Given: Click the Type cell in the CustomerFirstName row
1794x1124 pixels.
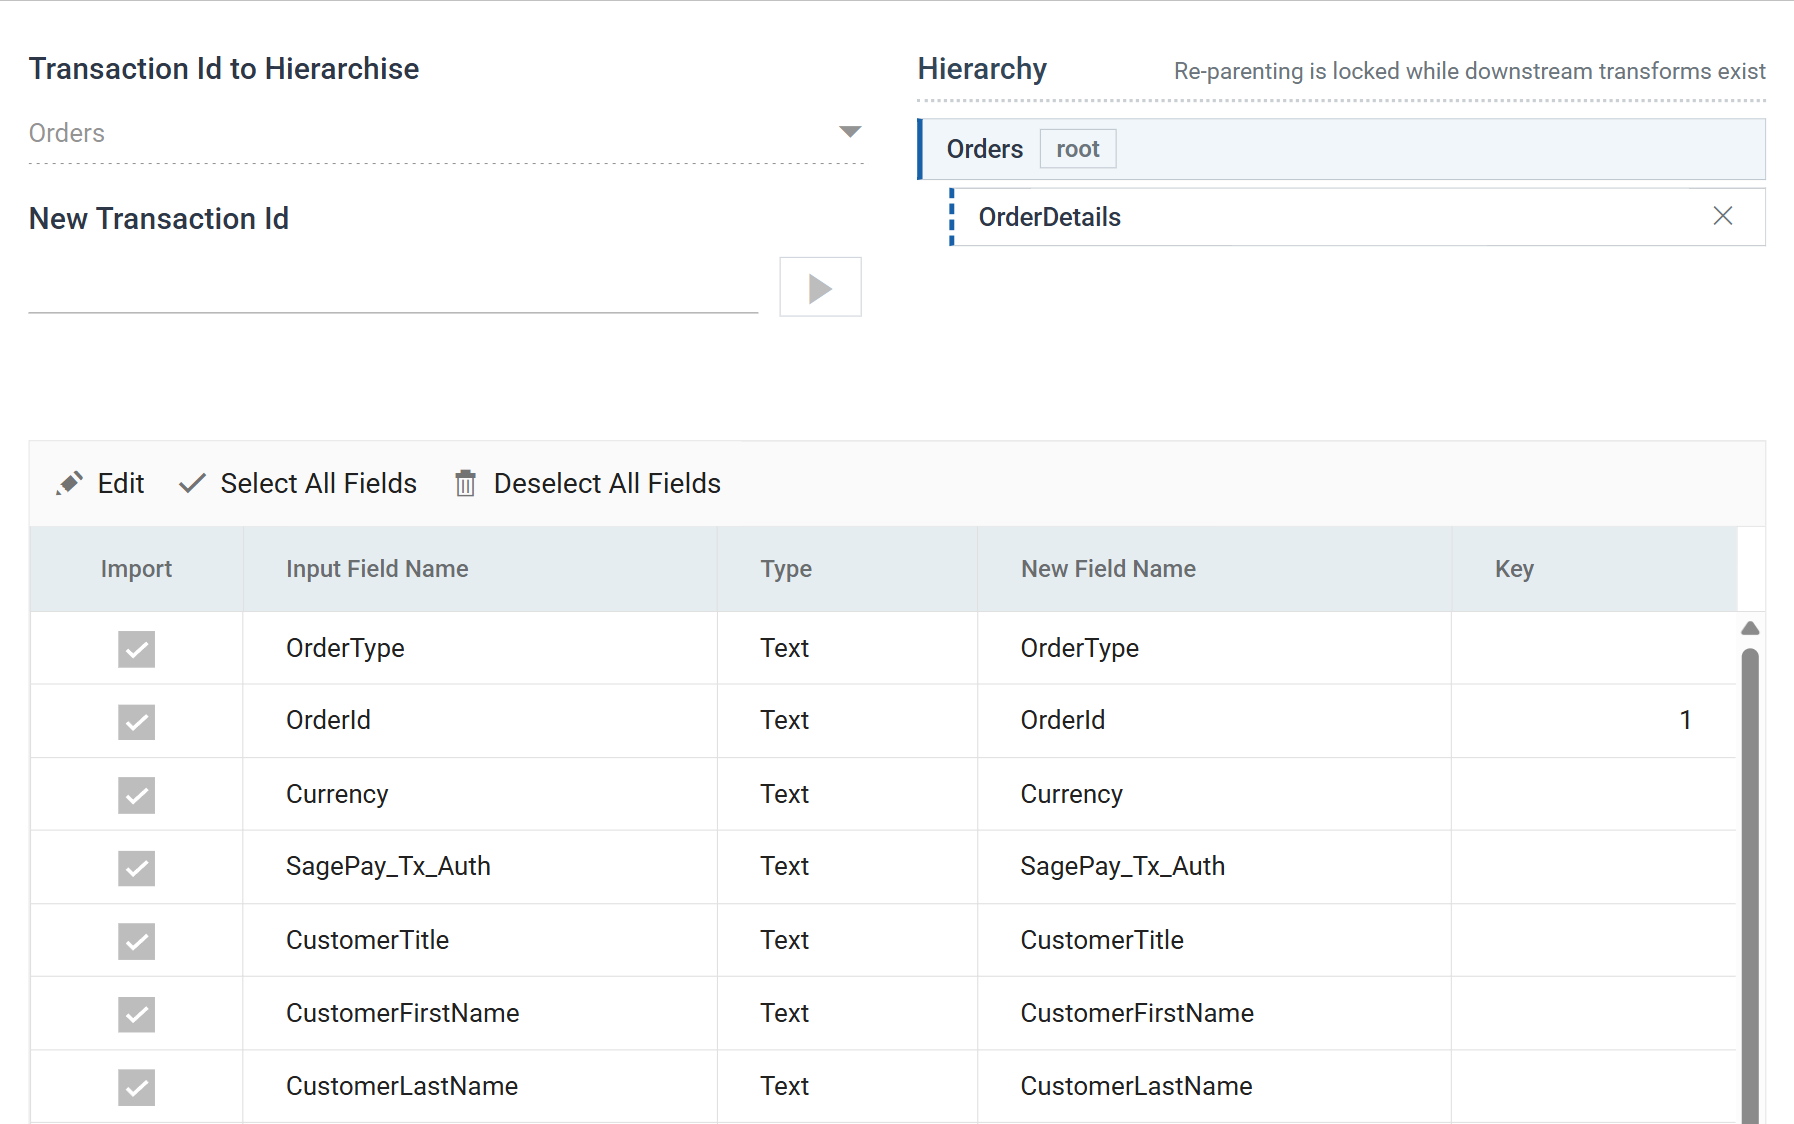Looking at the screenshot, I should (847, 1013).
